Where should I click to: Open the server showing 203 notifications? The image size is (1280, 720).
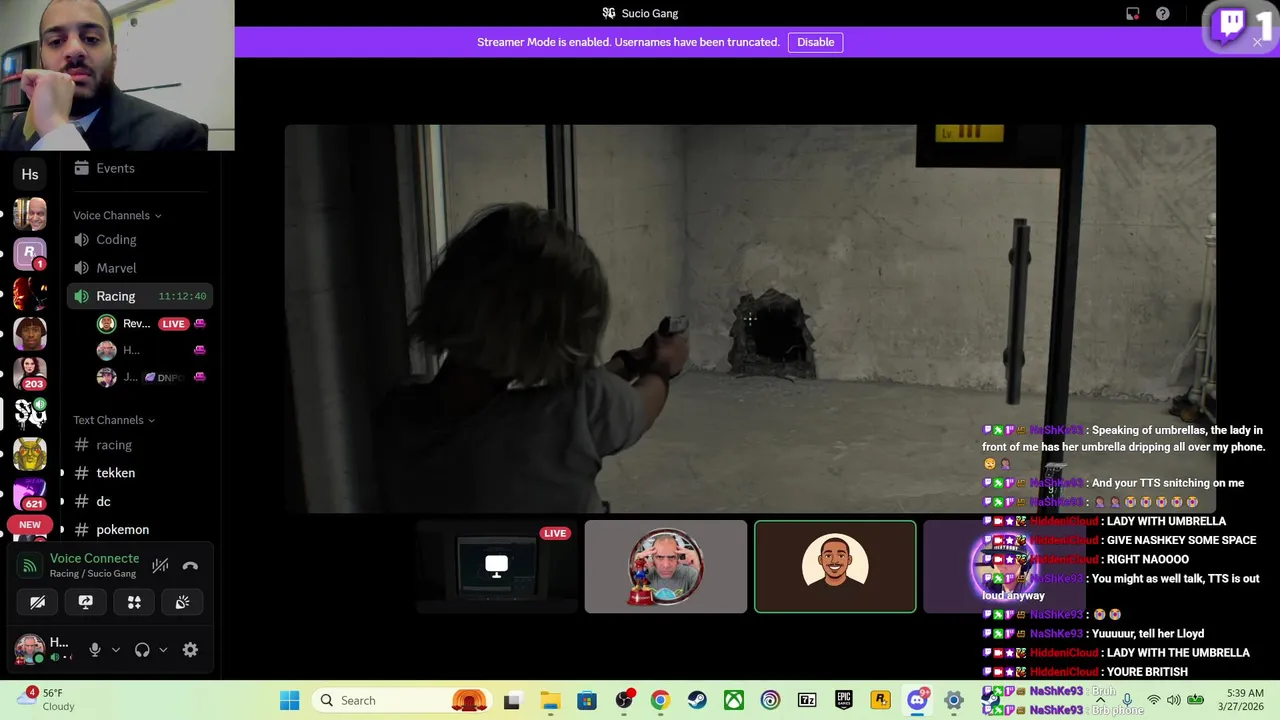point(30,372)
